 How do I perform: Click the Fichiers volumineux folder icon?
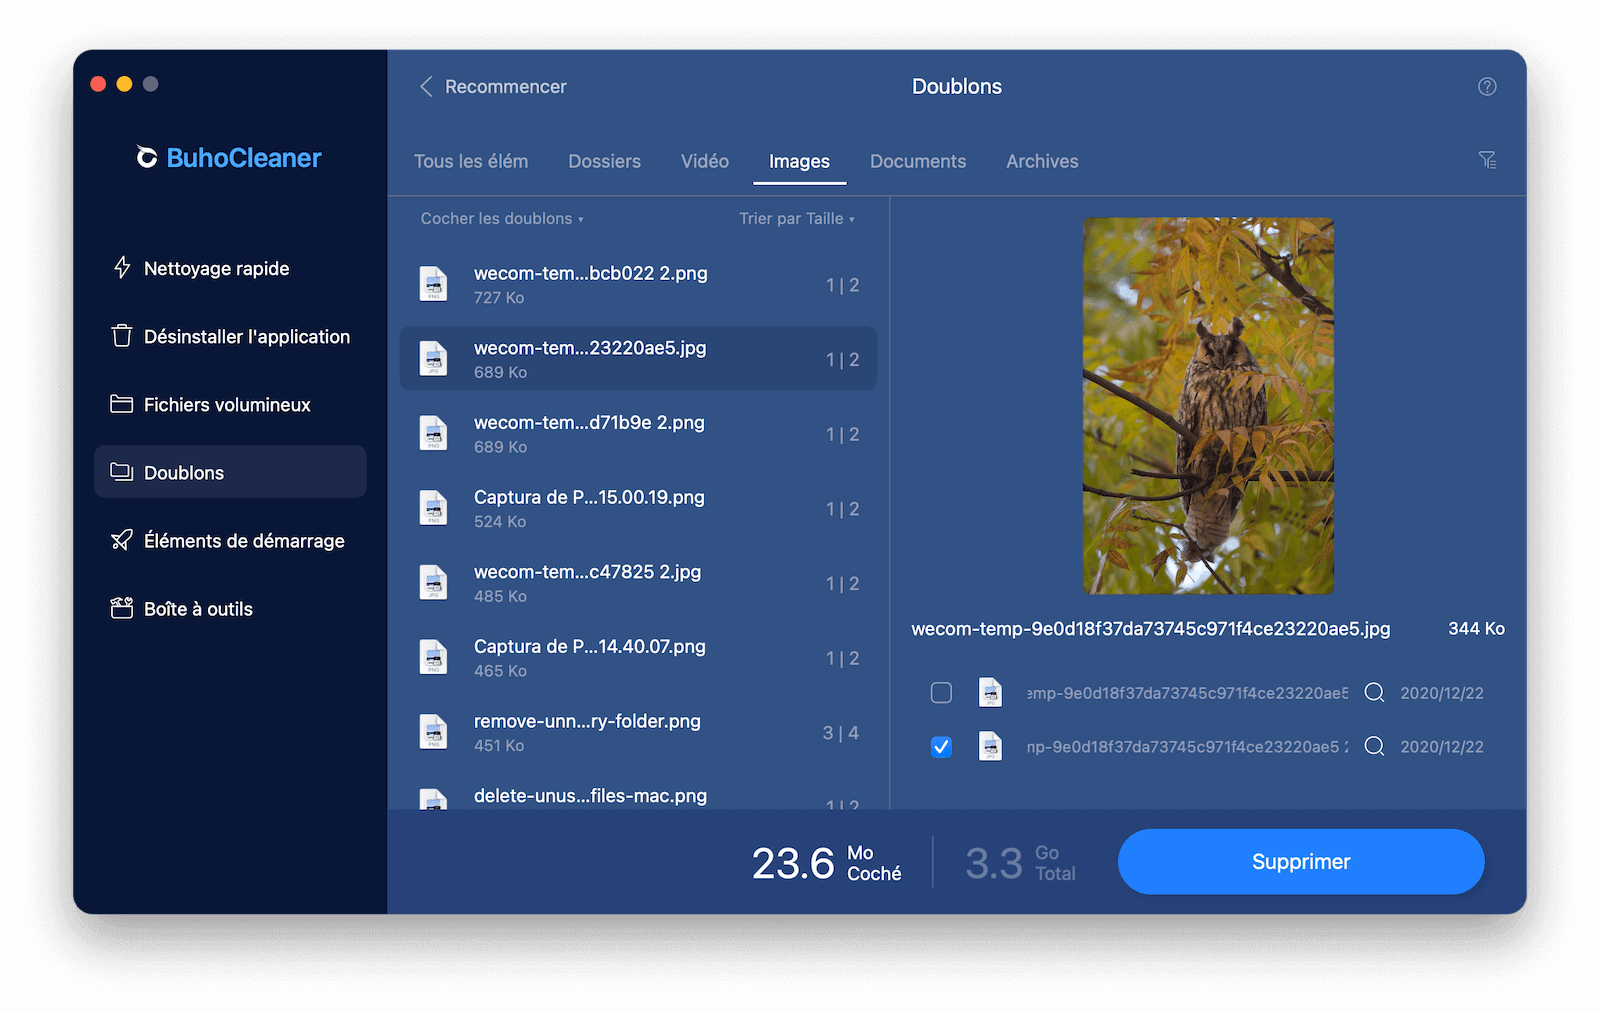[x=122, y=404]
